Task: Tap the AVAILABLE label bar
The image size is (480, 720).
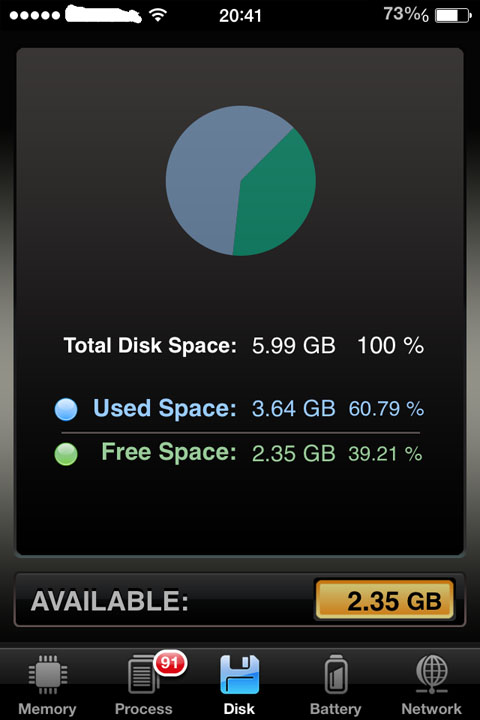Action: coord(240,600)
